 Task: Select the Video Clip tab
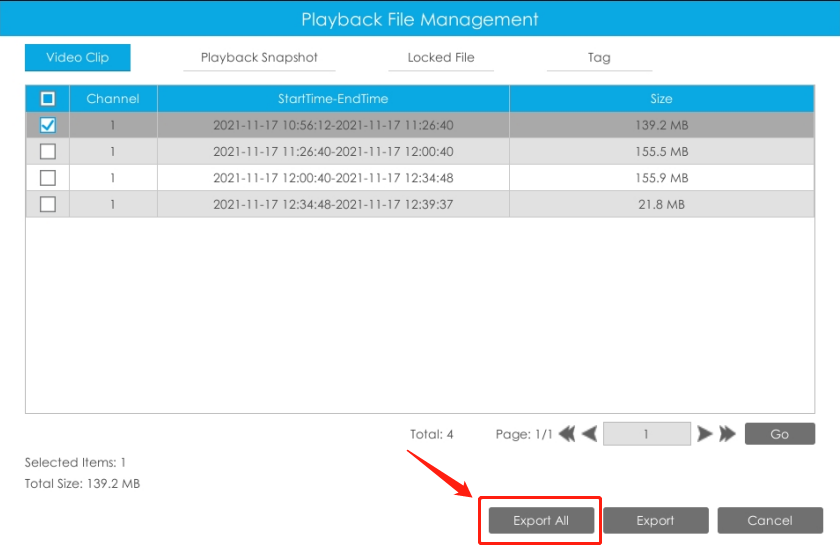click(x=78, y=57)
